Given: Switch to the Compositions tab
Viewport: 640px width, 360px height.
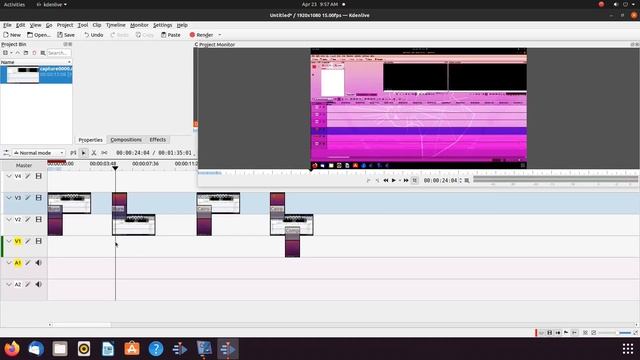Looking at the screenshot, I should pos(126,140).
